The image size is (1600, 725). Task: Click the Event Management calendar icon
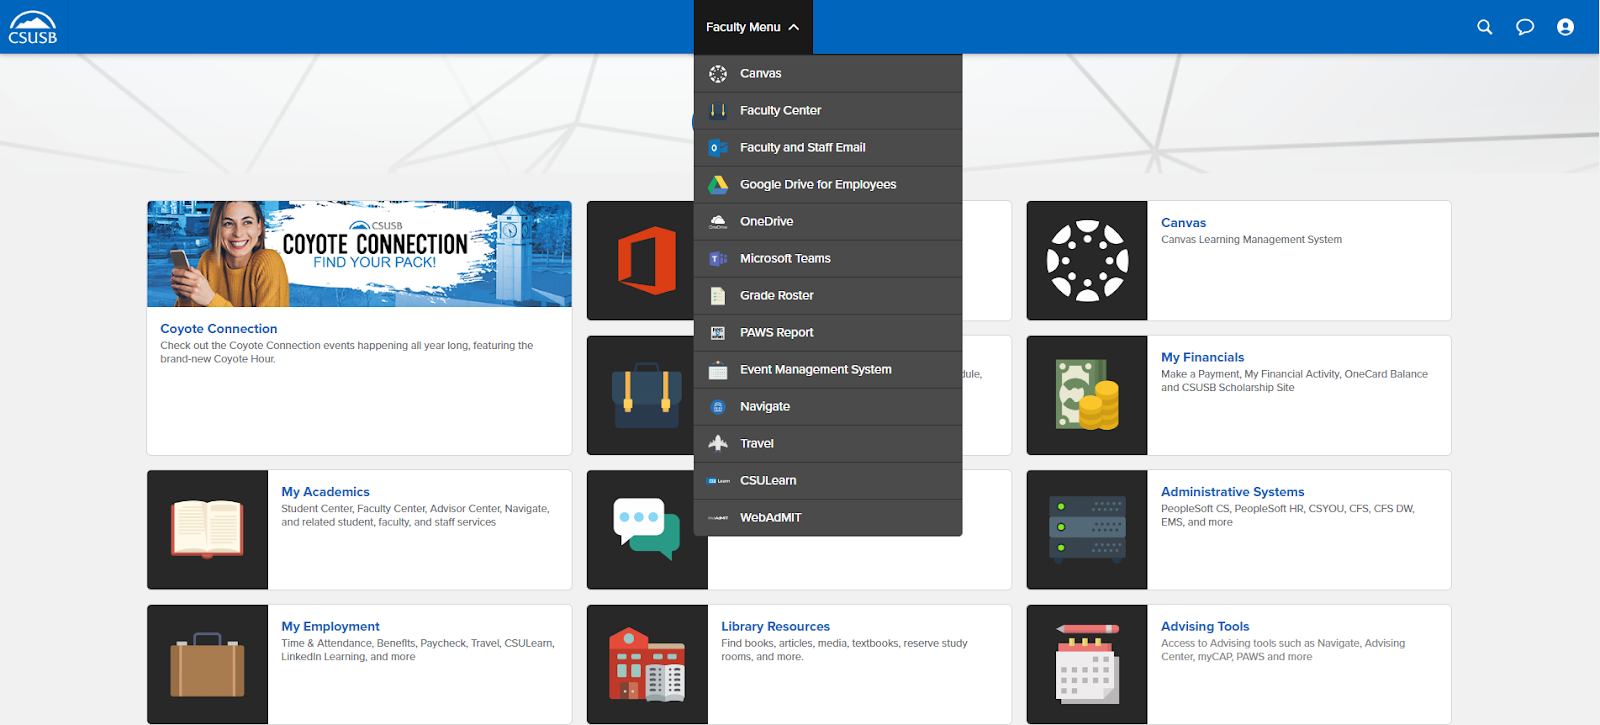tap(718, 370)
